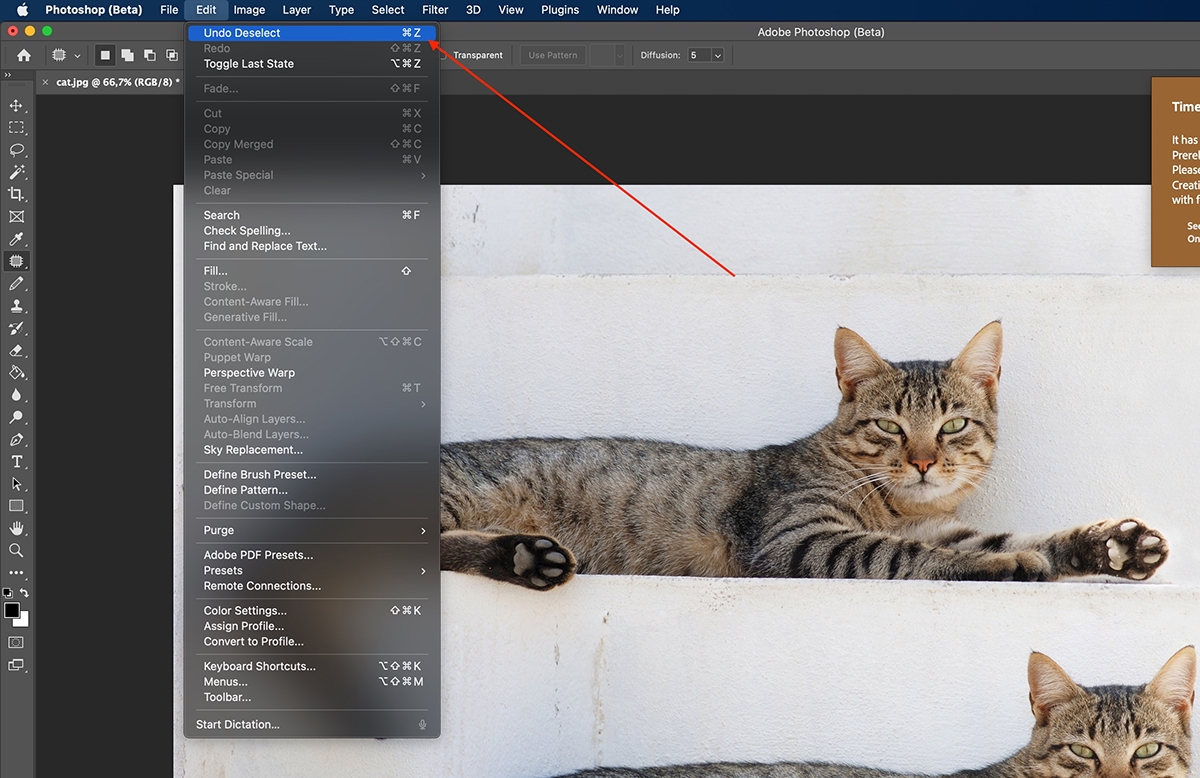This screenshot has width=1200, height=778.
Task: Swap foreground and background colors
Action: click(x=24, y=593)
